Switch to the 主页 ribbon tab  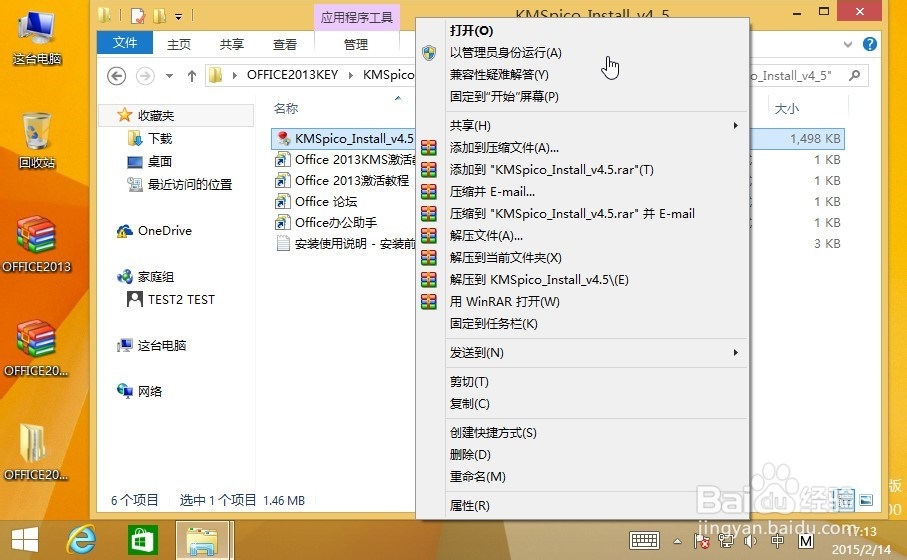pyautogui.click(x=179, y=44)
